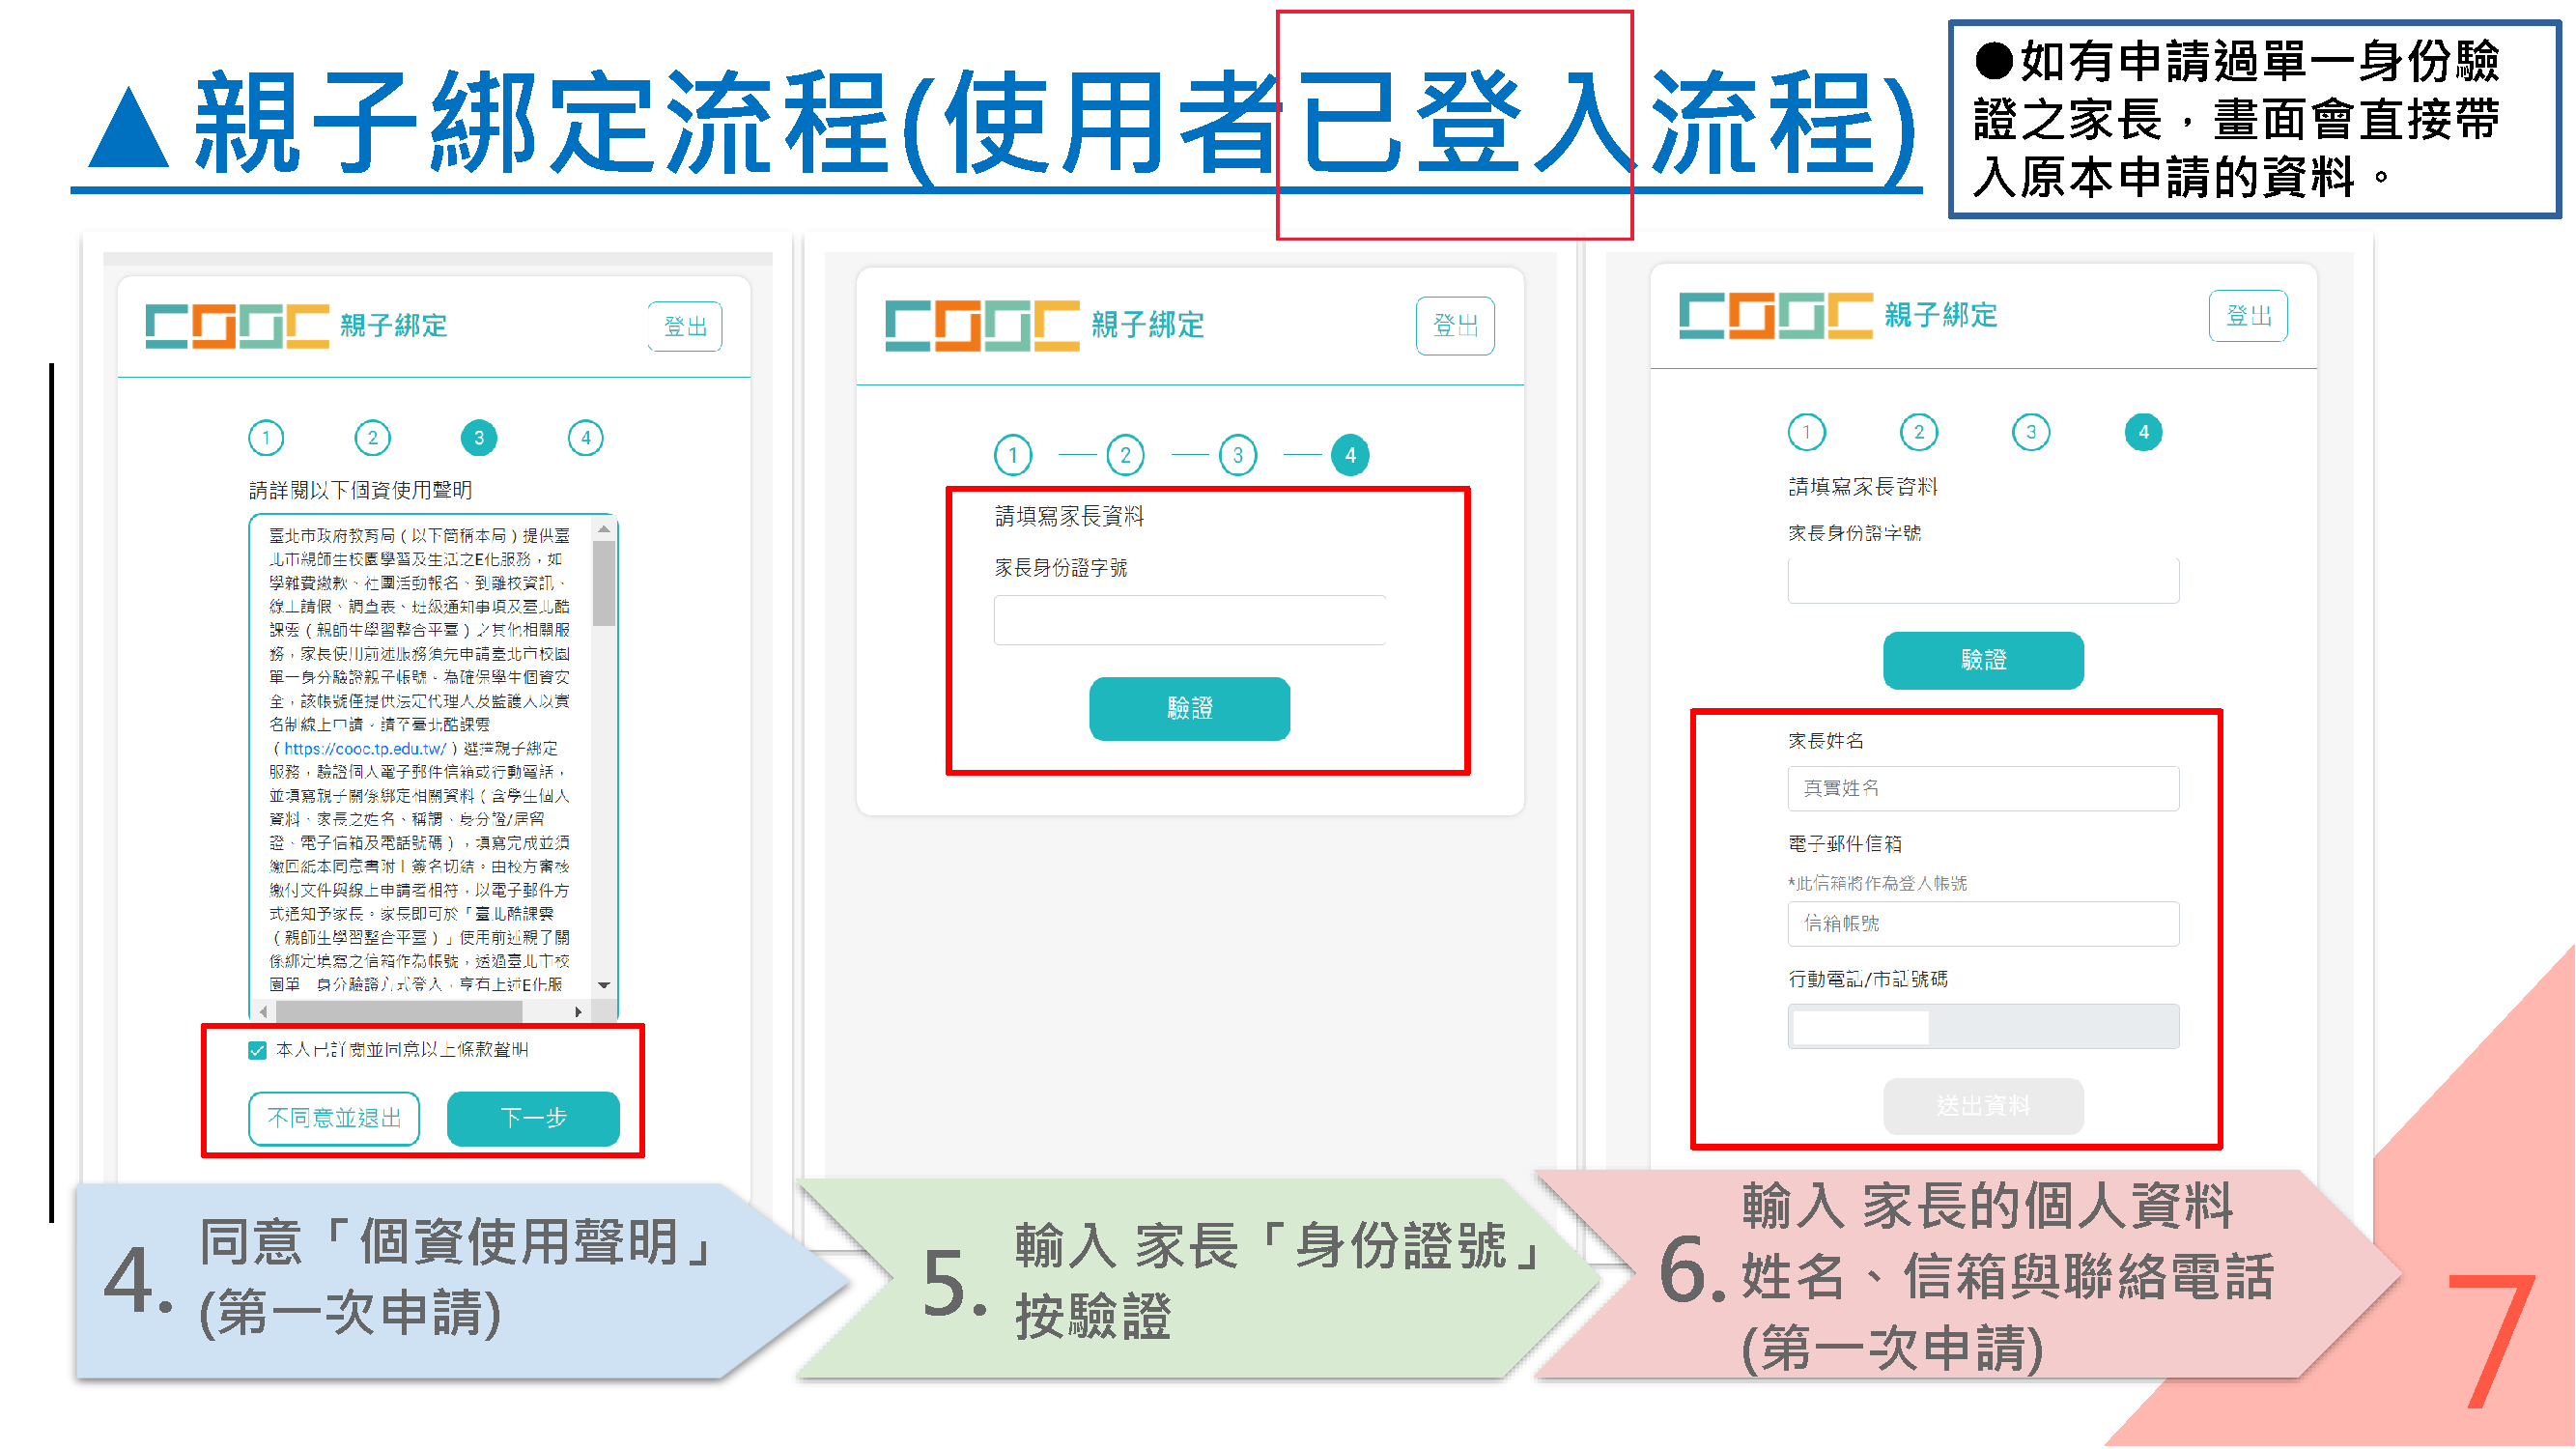Click the 家長身份證字號 label in the middle panel
This screenshot has width=2576, height=1449.
[1060, 568]
